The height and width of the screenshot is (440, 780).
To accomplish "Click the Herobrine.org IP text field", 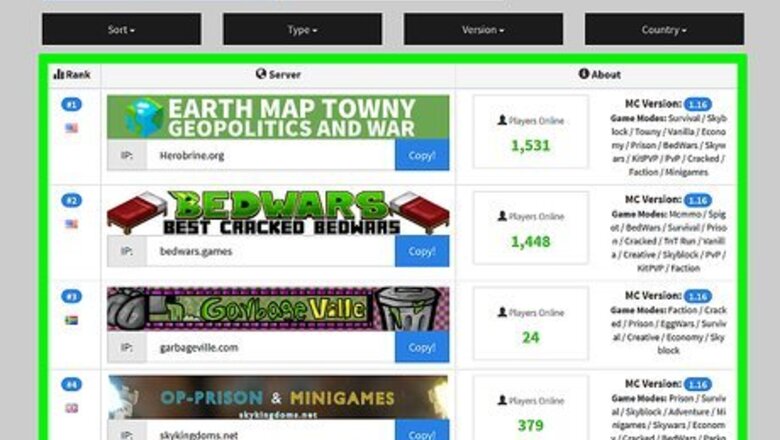I will click(271, 155).
